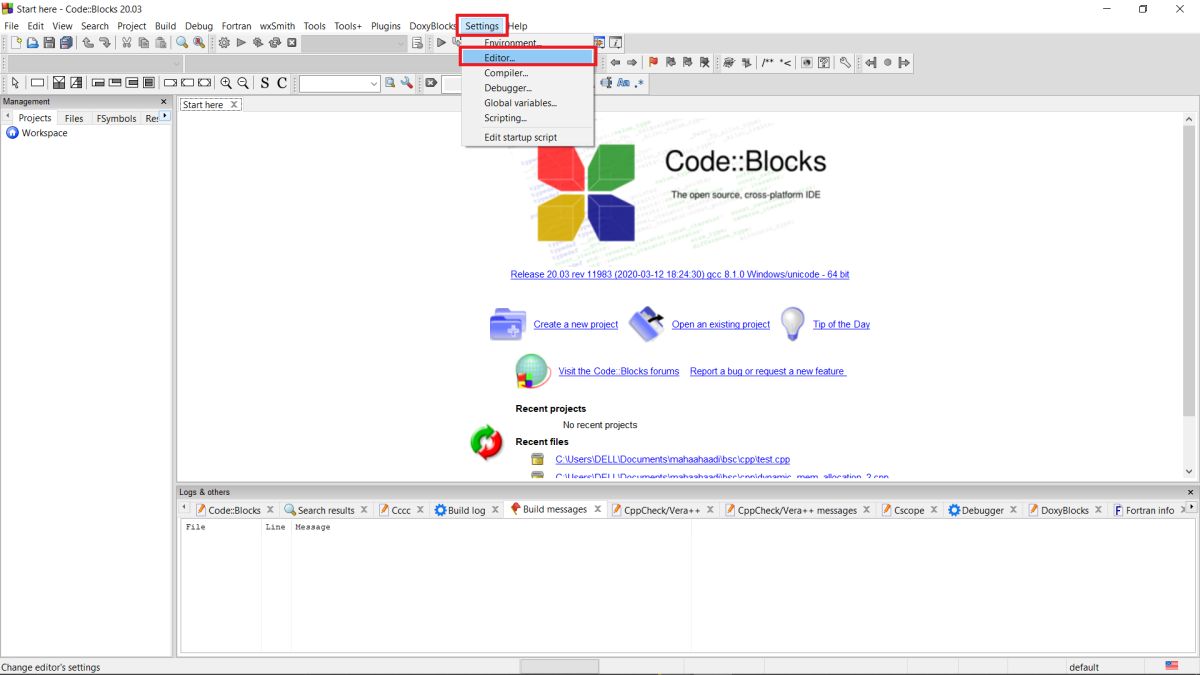Click the Zoom in magnifier icon
Screen dimensions: 1200x675
(x=226, y=83)
